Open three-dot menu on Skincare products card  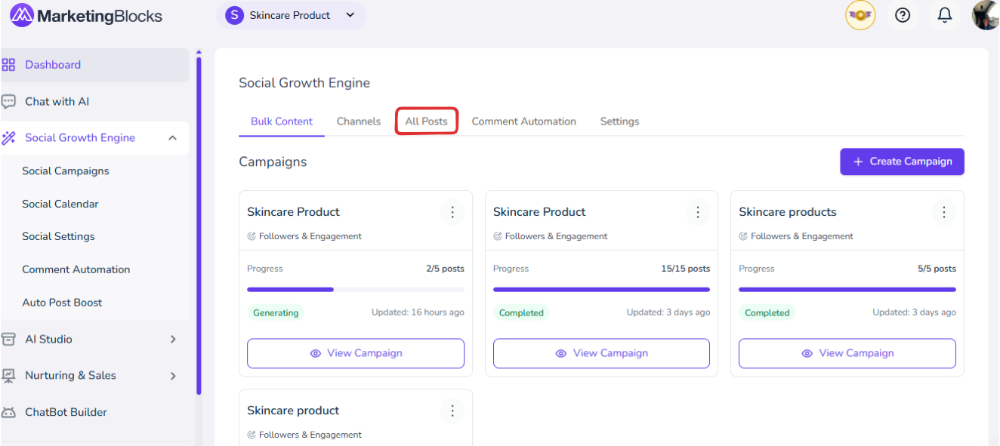point(943,212)
